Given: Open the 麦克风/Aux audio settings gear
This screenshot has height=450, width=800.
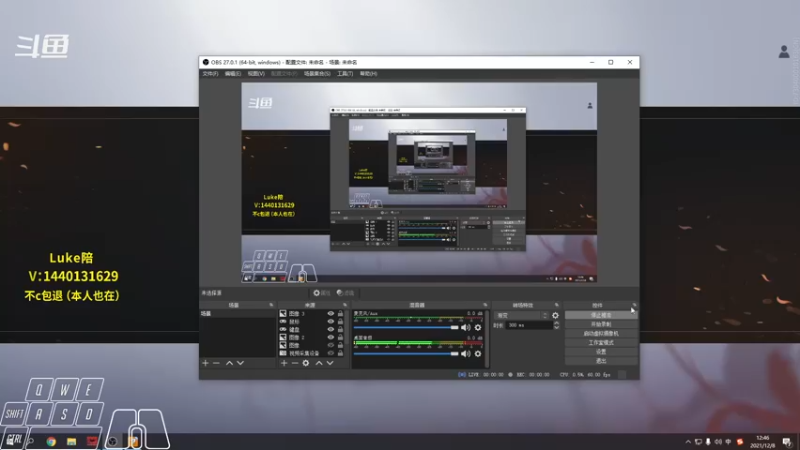Looking at the screenshot, I should point(478,327).
